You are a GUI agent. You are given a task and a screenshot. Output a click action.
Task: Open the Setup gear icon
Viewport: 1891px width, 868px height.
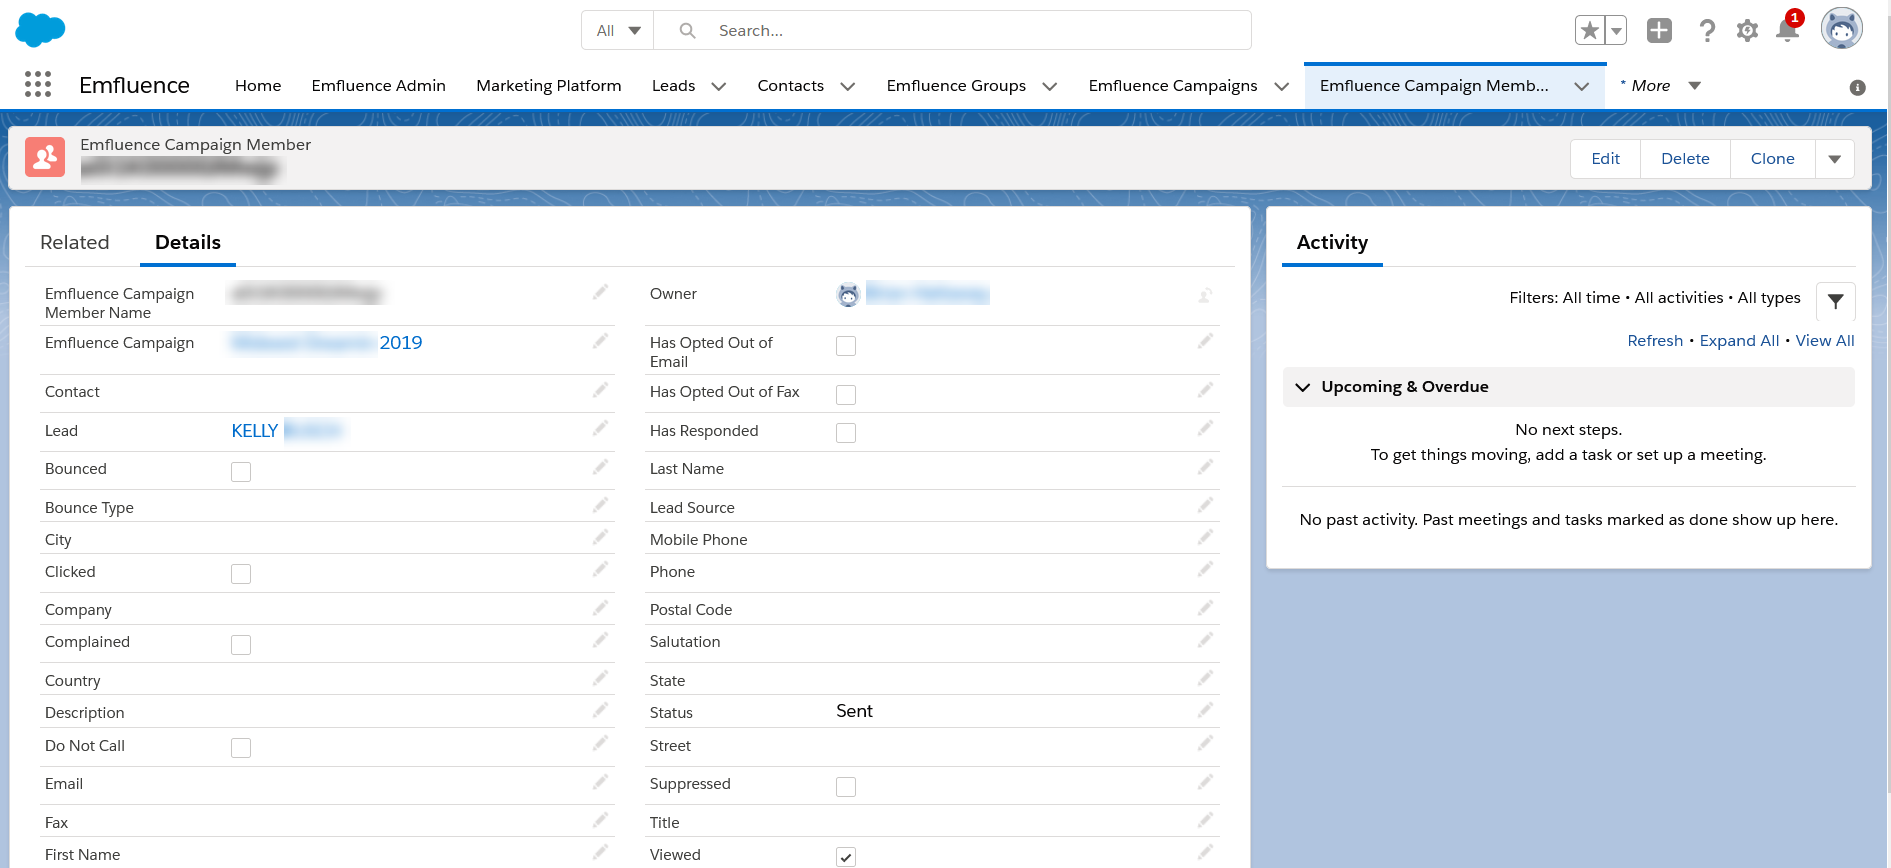[1747, 31]
